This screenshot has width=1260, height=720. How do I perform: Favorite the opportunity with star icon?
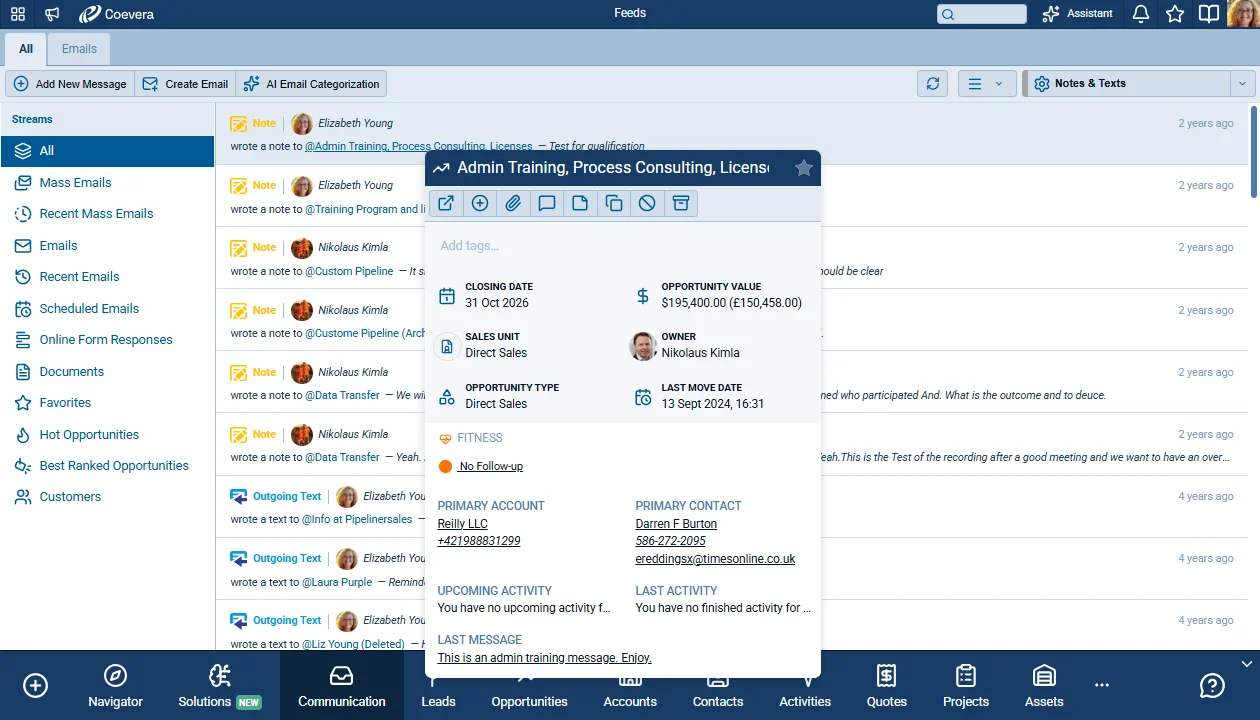[803, 168]
